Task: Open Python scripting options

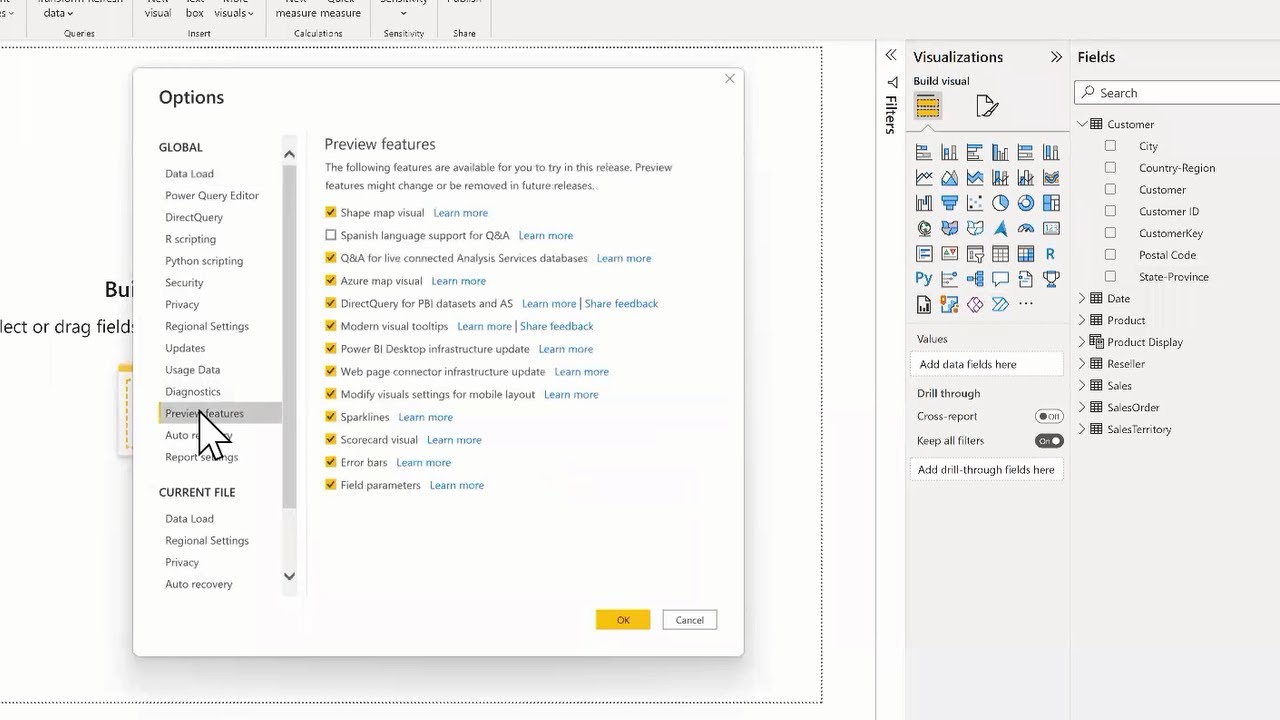Action: tap(204, 261)
